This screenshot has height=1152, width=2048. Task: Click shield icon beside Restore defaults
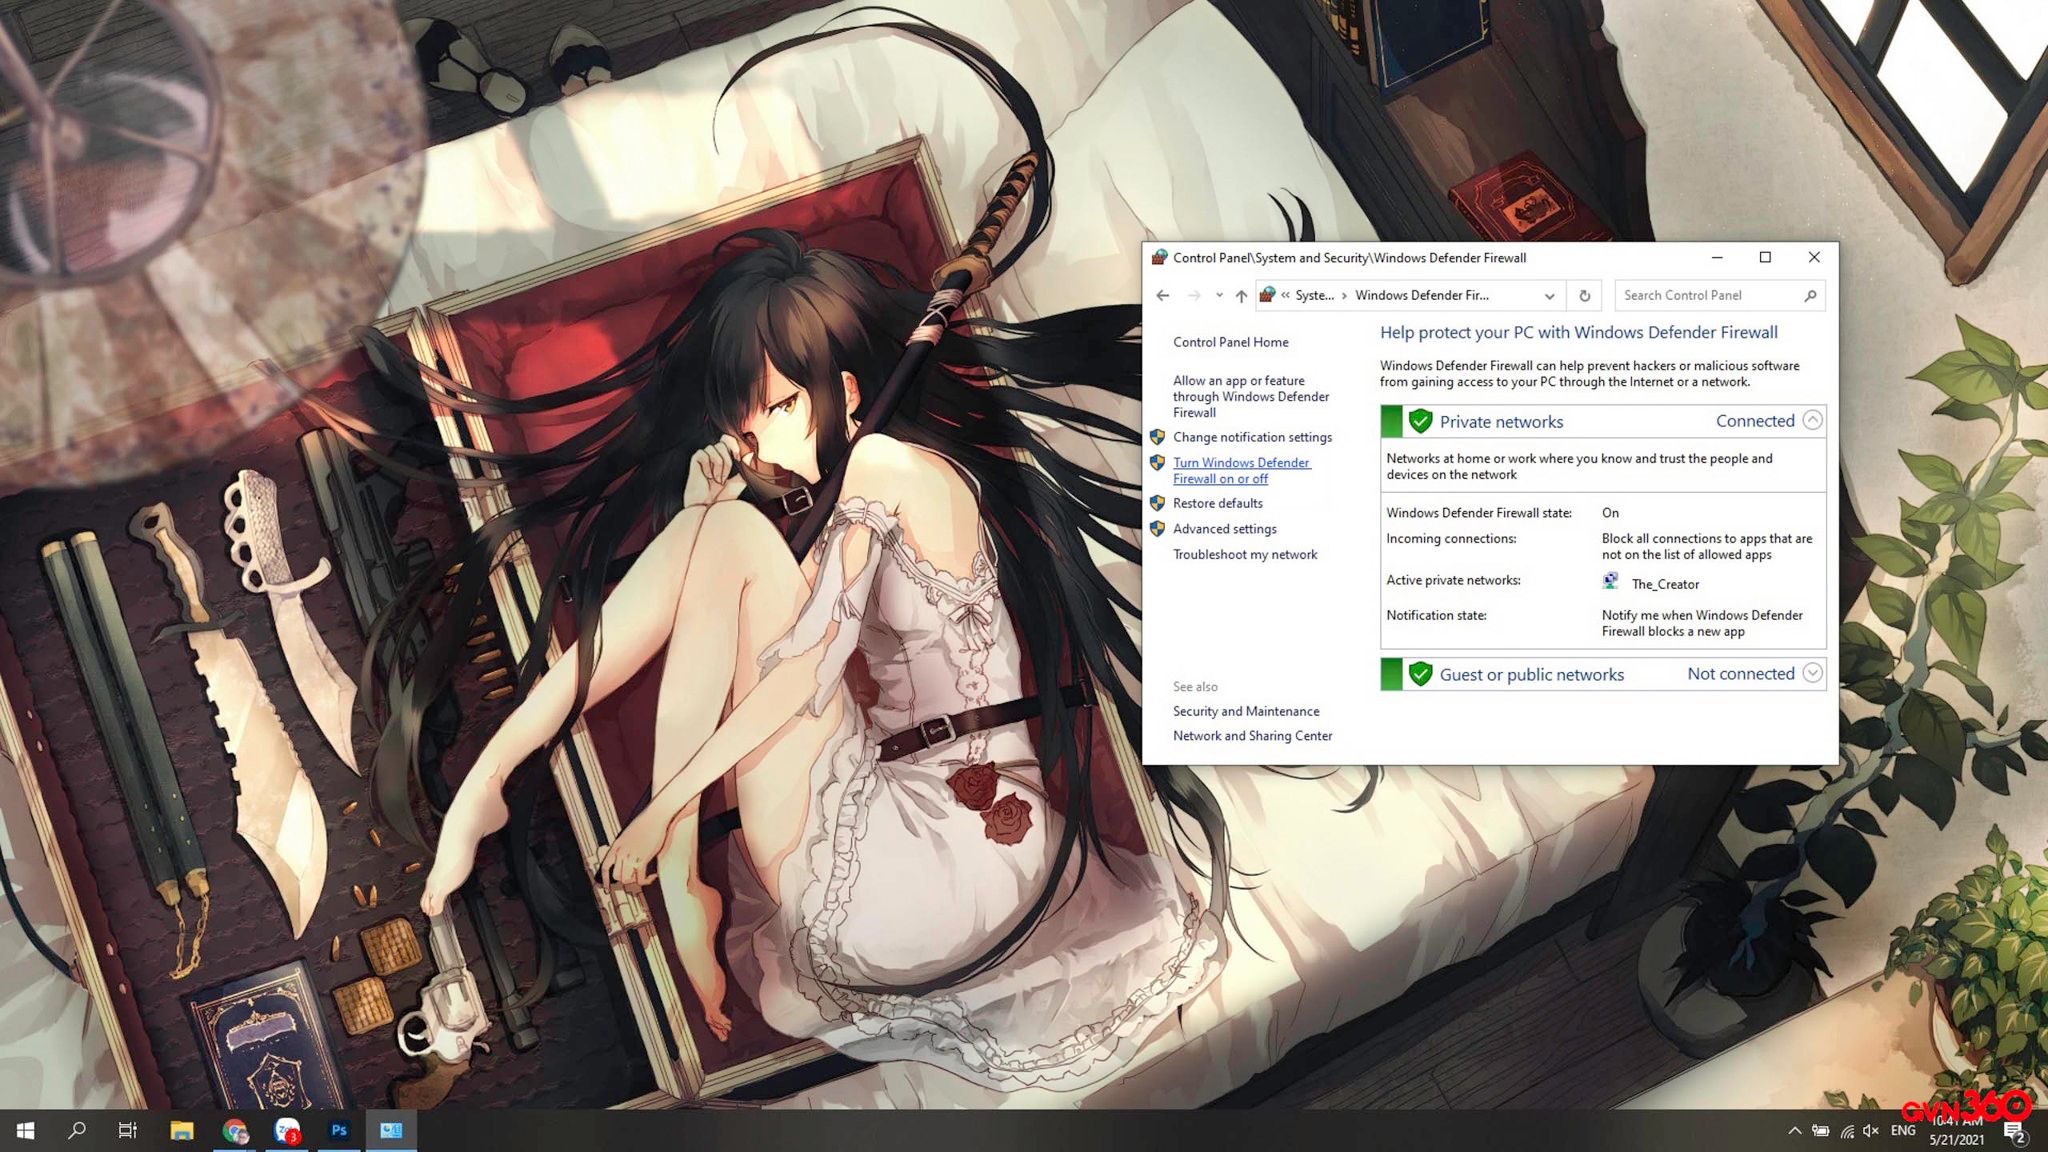(x=1157, y=503)
